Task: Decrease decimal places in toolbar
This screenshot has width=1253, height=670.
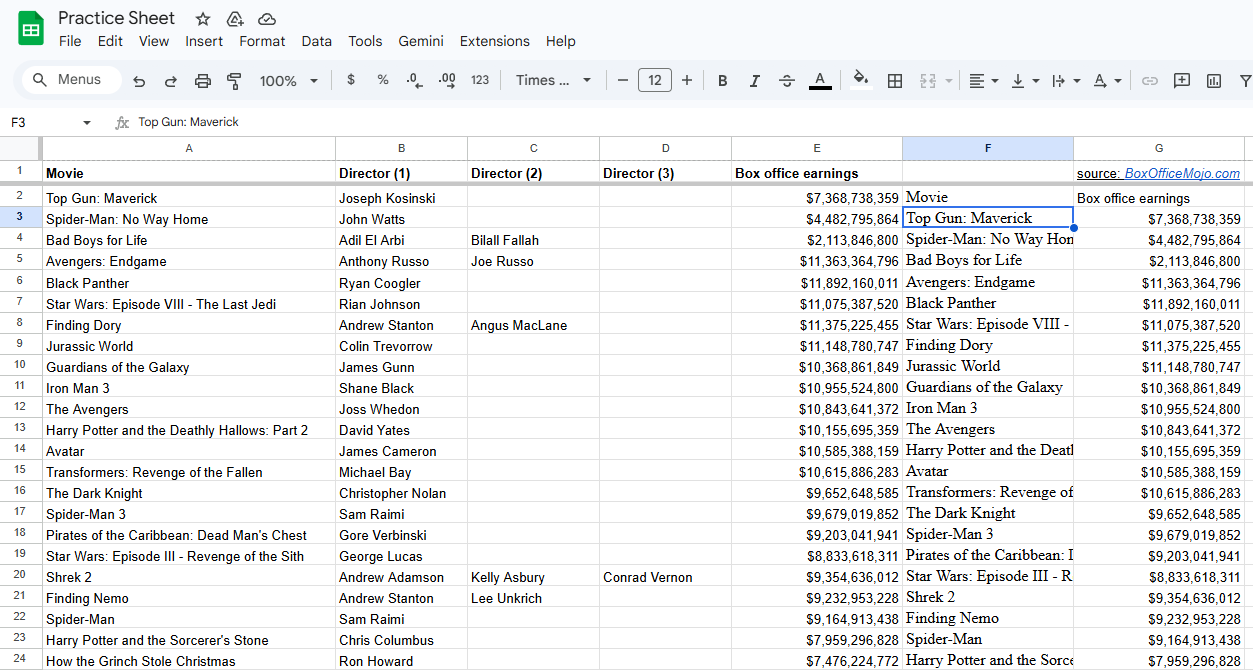Action: (414, 80)
